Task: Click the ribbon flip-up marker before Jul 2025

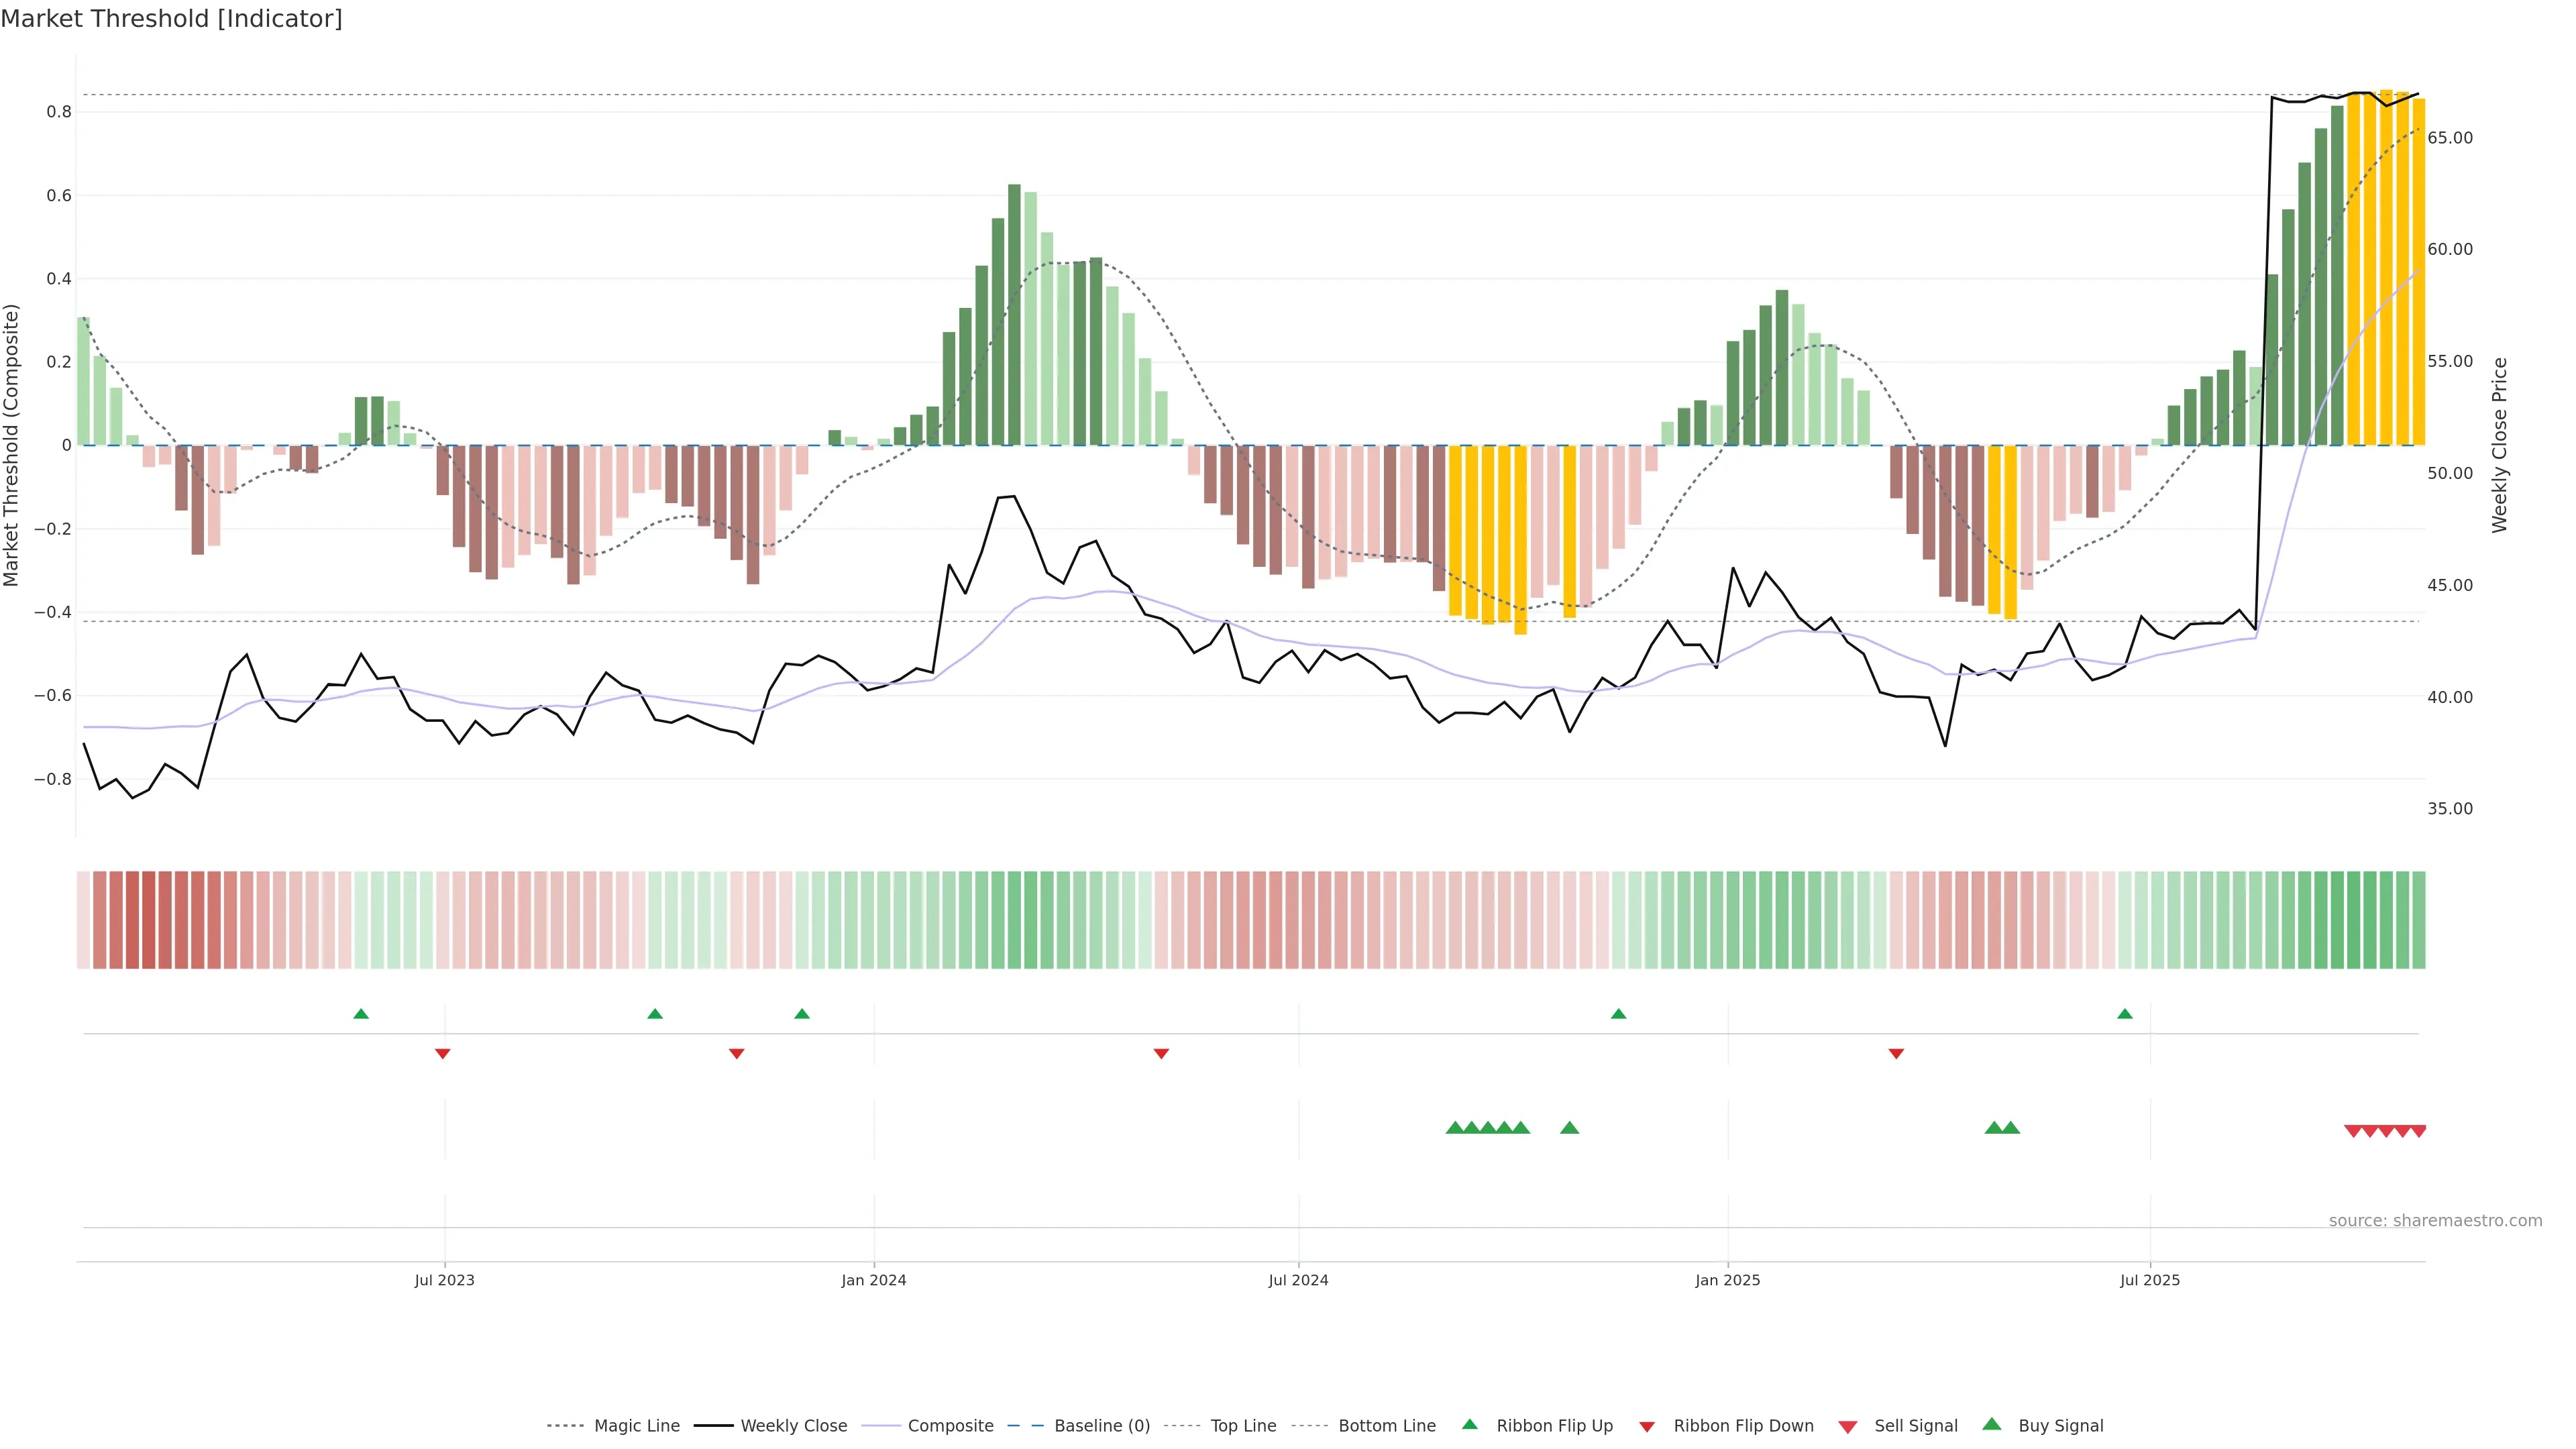Action: [2124, 1014]
